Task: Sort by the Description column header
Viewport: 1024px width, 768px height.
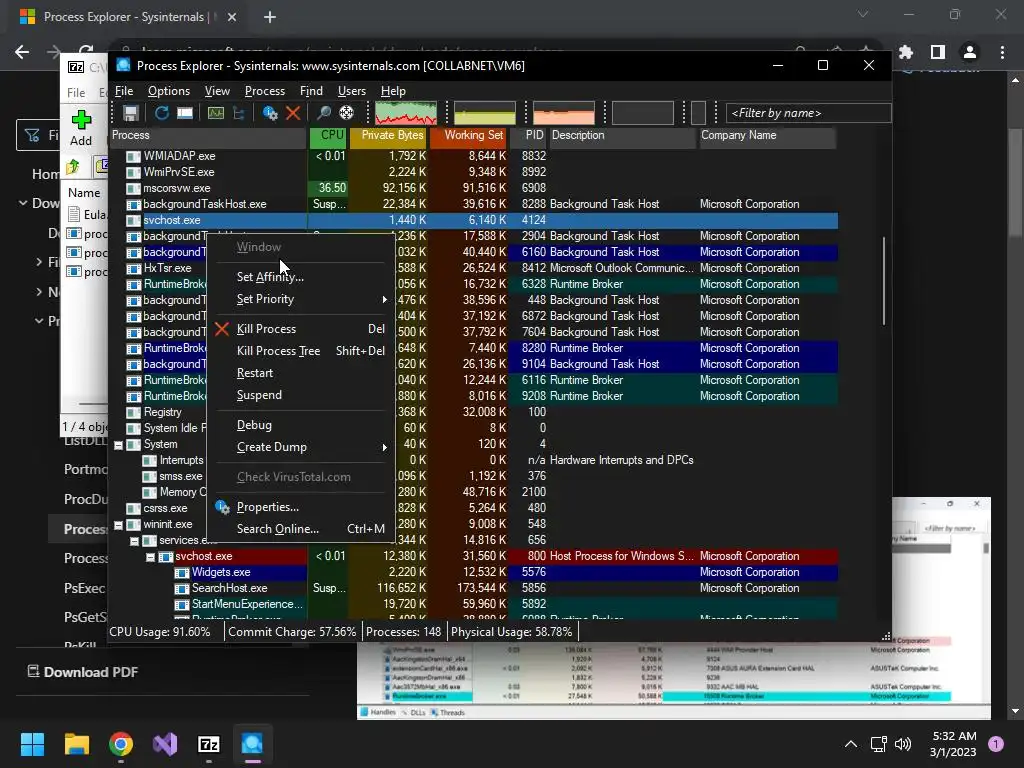Action: pyautogui.click(x=622, y=135)
